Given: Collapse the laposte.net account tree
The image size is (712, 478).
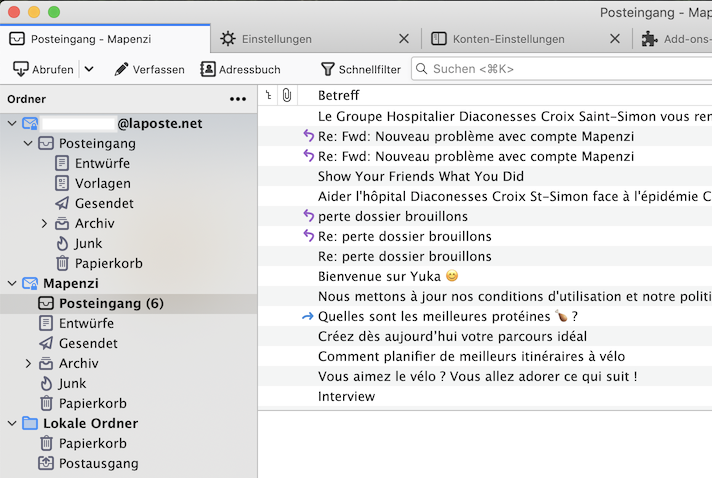Looking at the screenshot, I should 12,123.
